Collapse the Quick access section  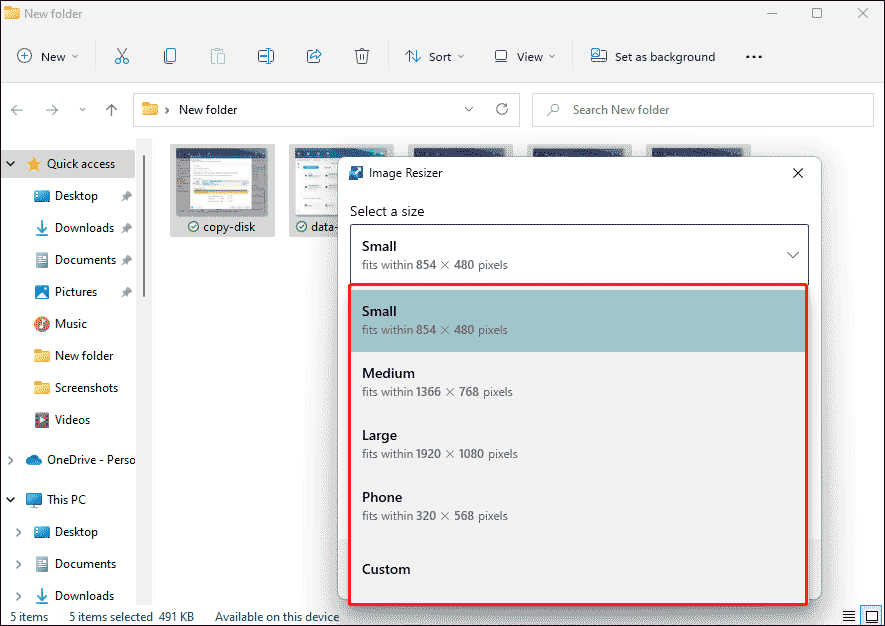pyautogui.click(x=10, y=163)
